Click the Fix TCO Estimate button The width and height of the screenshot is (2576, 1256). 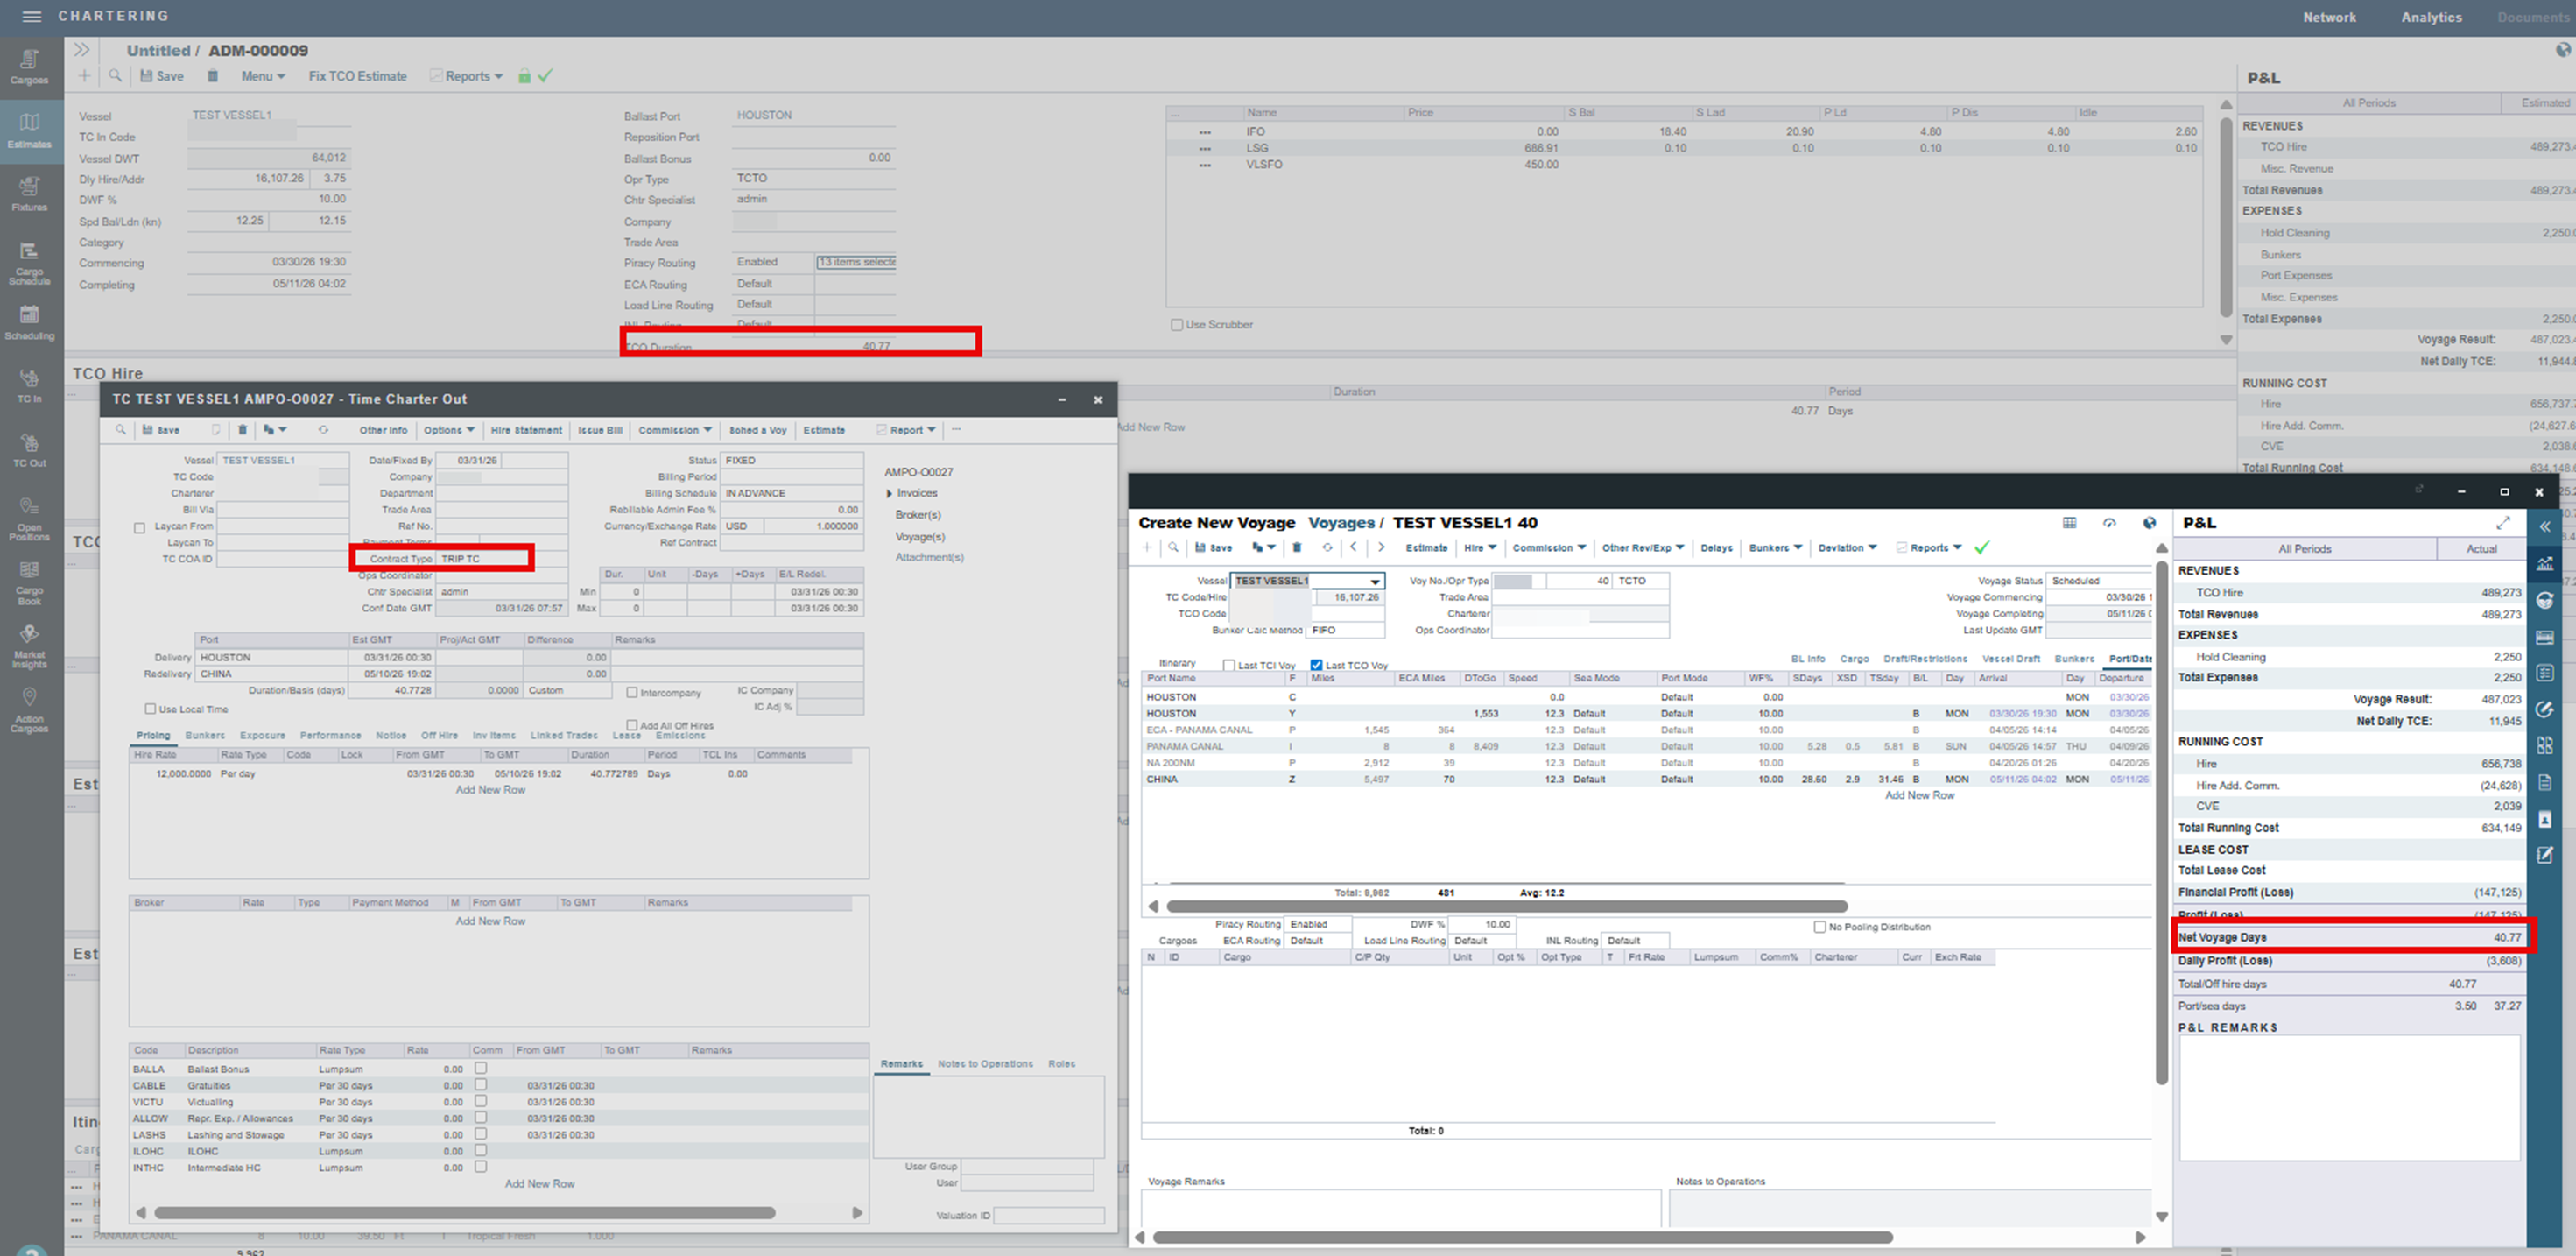click(357, 76)
